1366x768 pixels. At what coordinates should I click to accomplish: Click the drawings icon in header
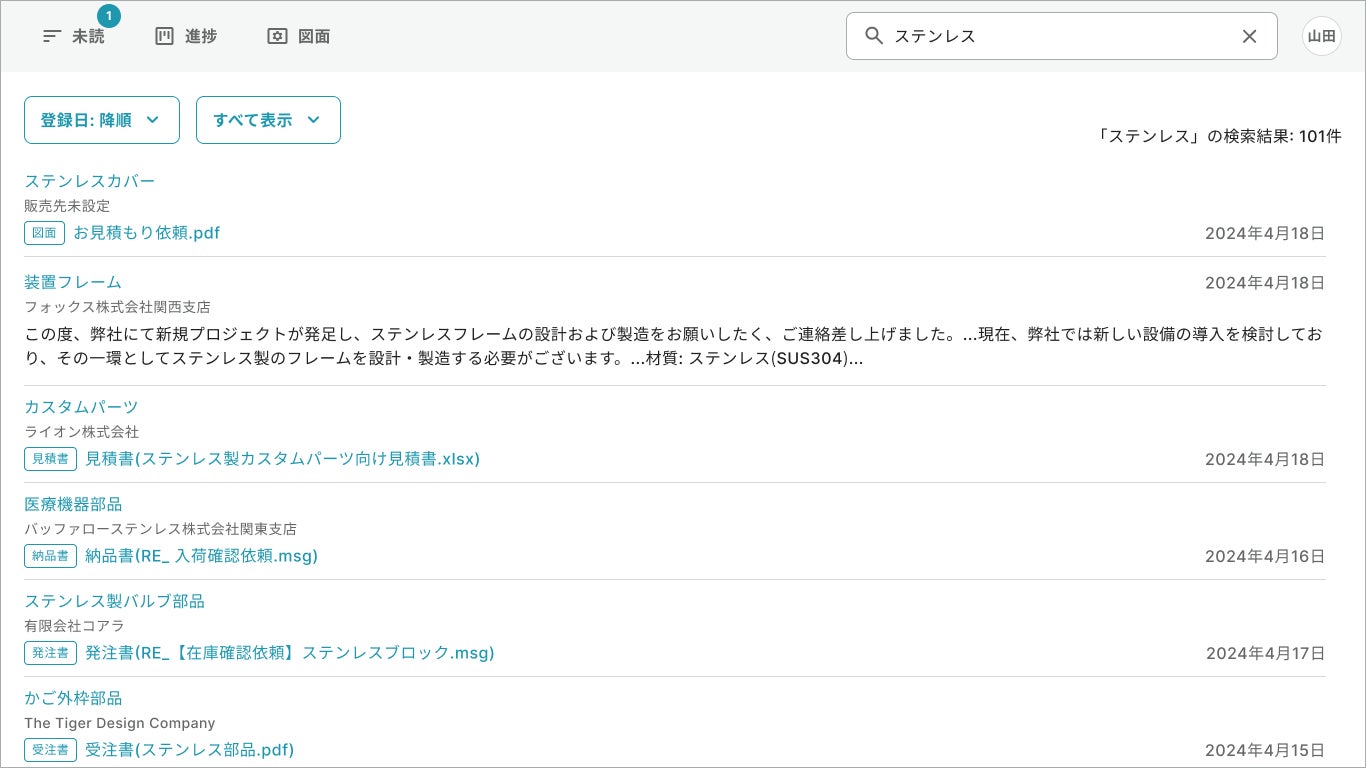click(277, 36)
